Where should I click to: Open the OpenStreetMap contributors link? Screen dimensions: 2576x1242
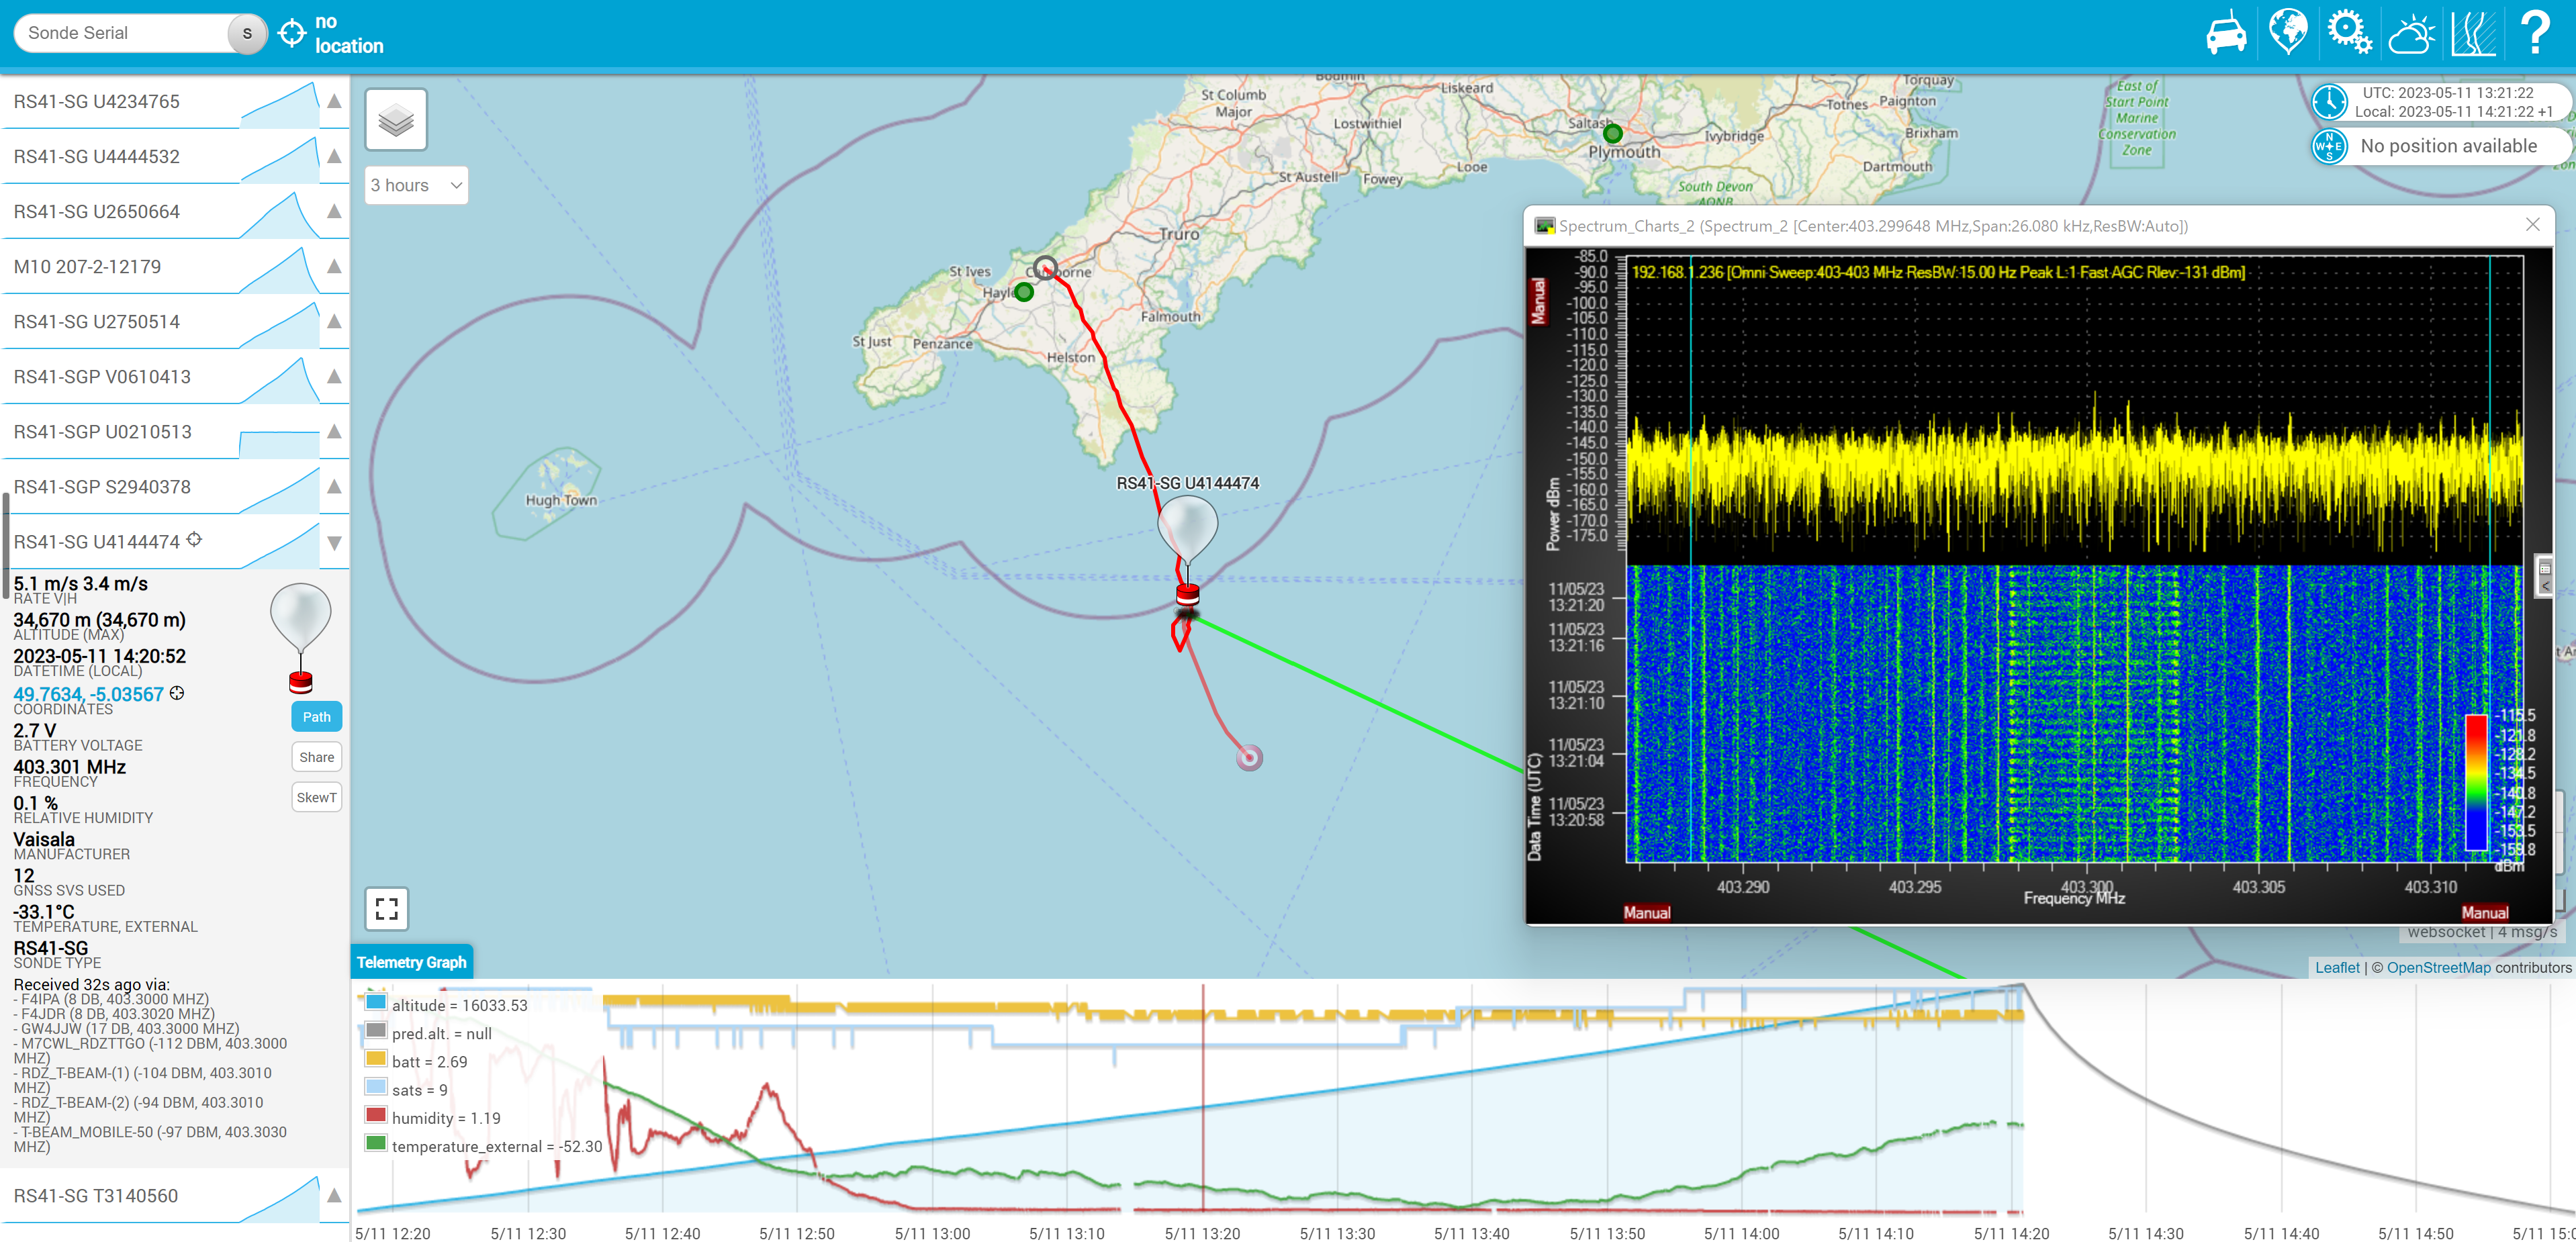pos(2438,967)
